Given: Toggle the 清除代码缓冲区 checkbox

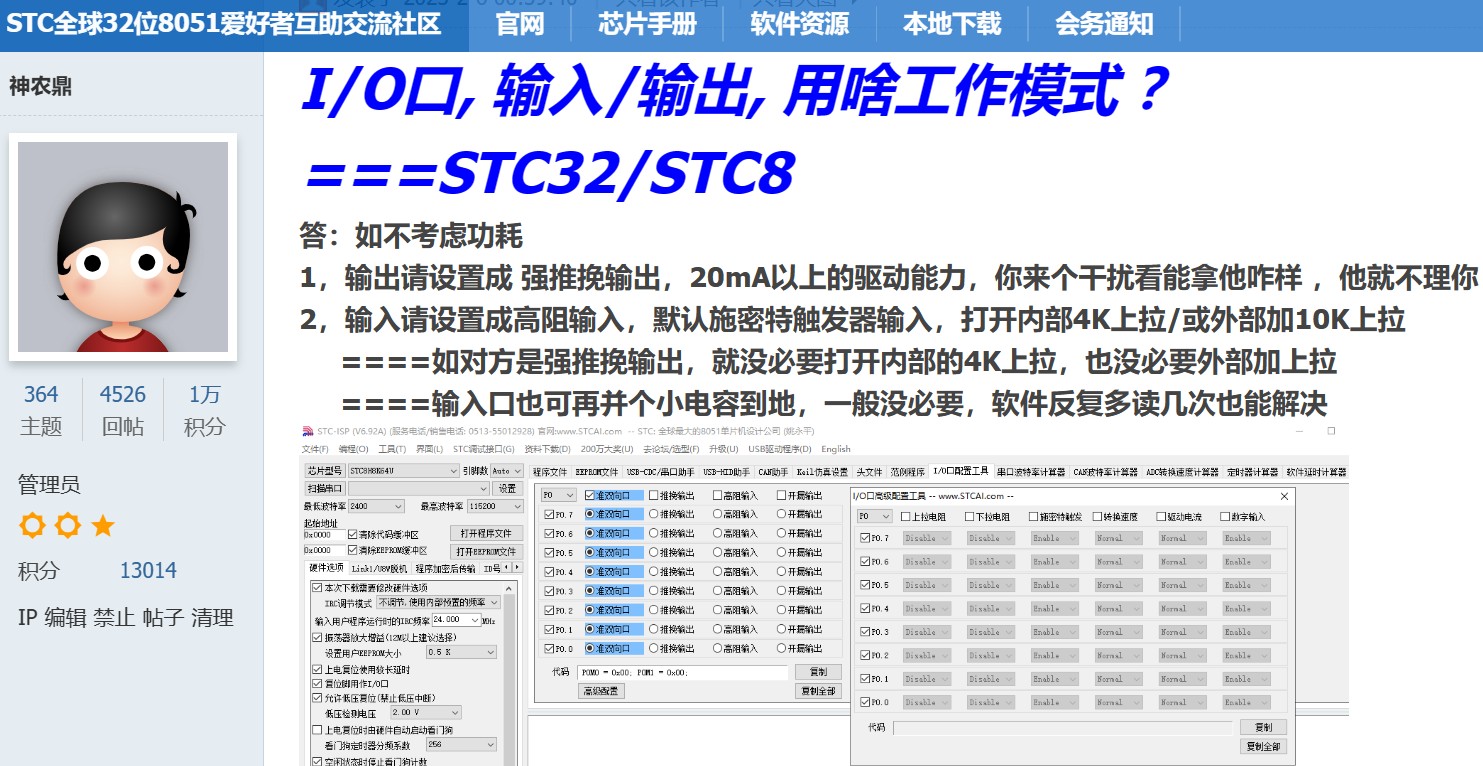Looking at the screenshot, I should pyautogui.click(x=352, y=535).
